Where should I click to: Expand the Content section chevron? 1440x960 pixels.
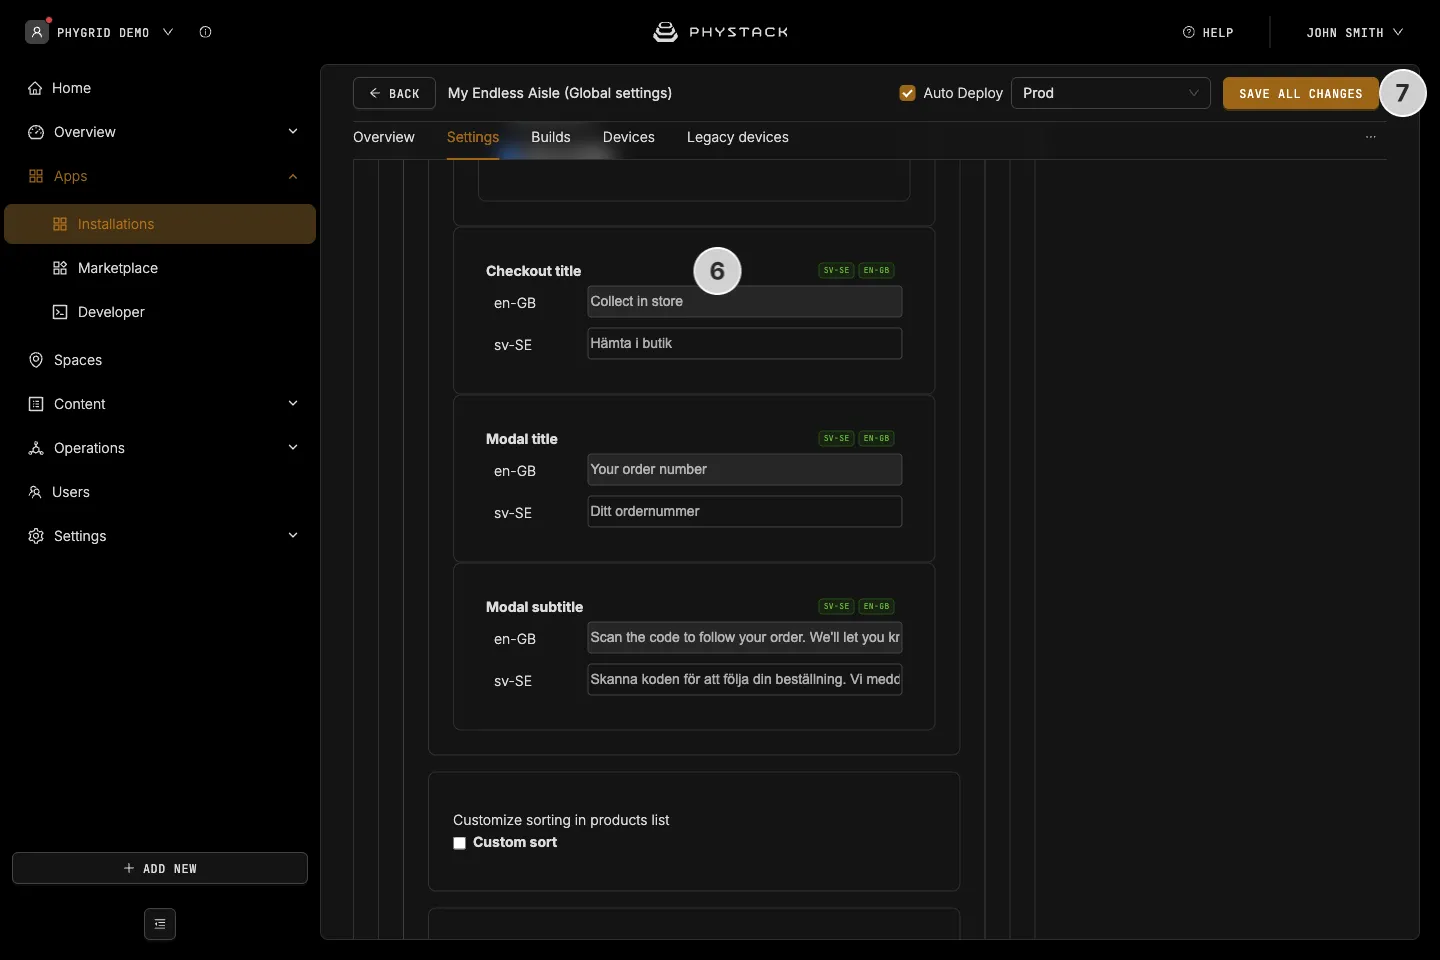(x=293, y=403)
